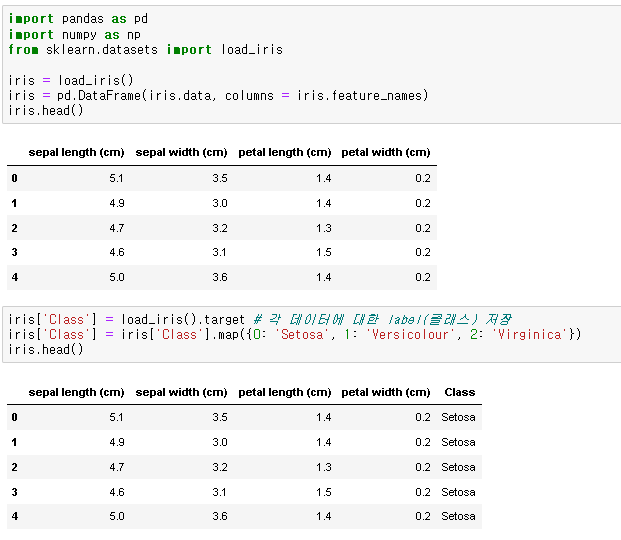Click the 'import pandas as pd' code line
The image size is (621, 540).
point(78,19)
